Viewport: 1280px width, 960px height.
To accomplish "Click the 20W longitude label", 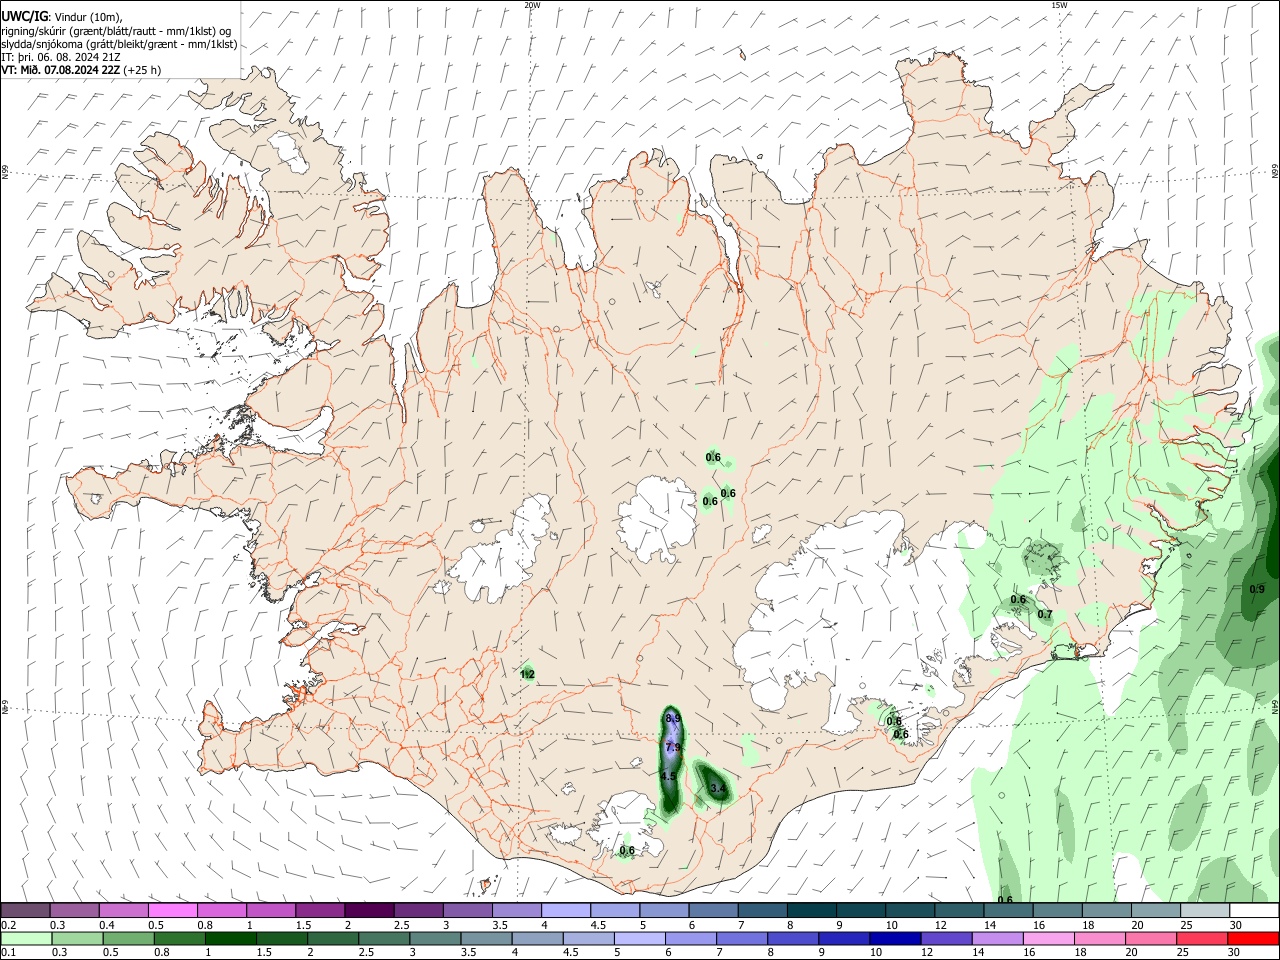I will 533,5.
